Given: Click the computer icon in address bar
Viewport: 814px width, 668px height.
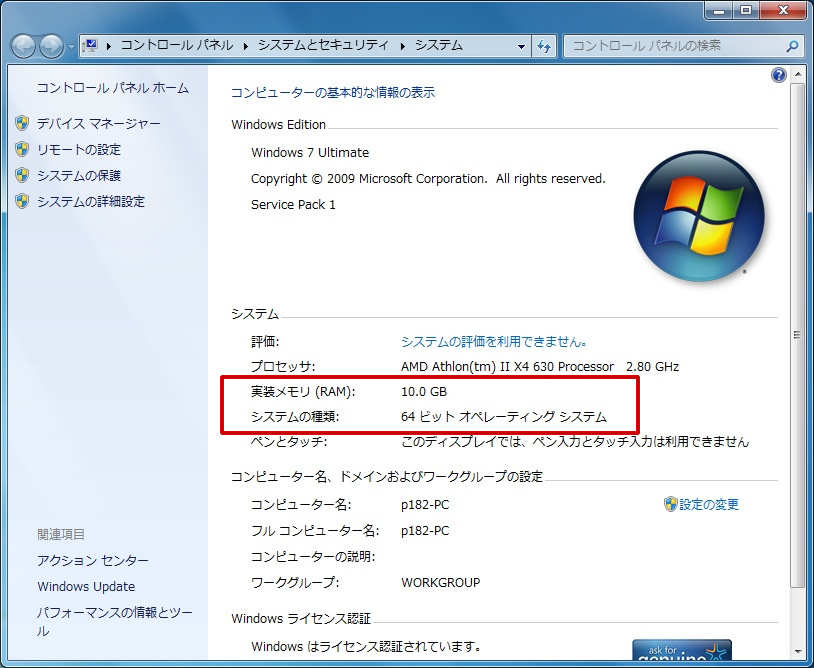Looking at the screenshot, I should [90, 46].
